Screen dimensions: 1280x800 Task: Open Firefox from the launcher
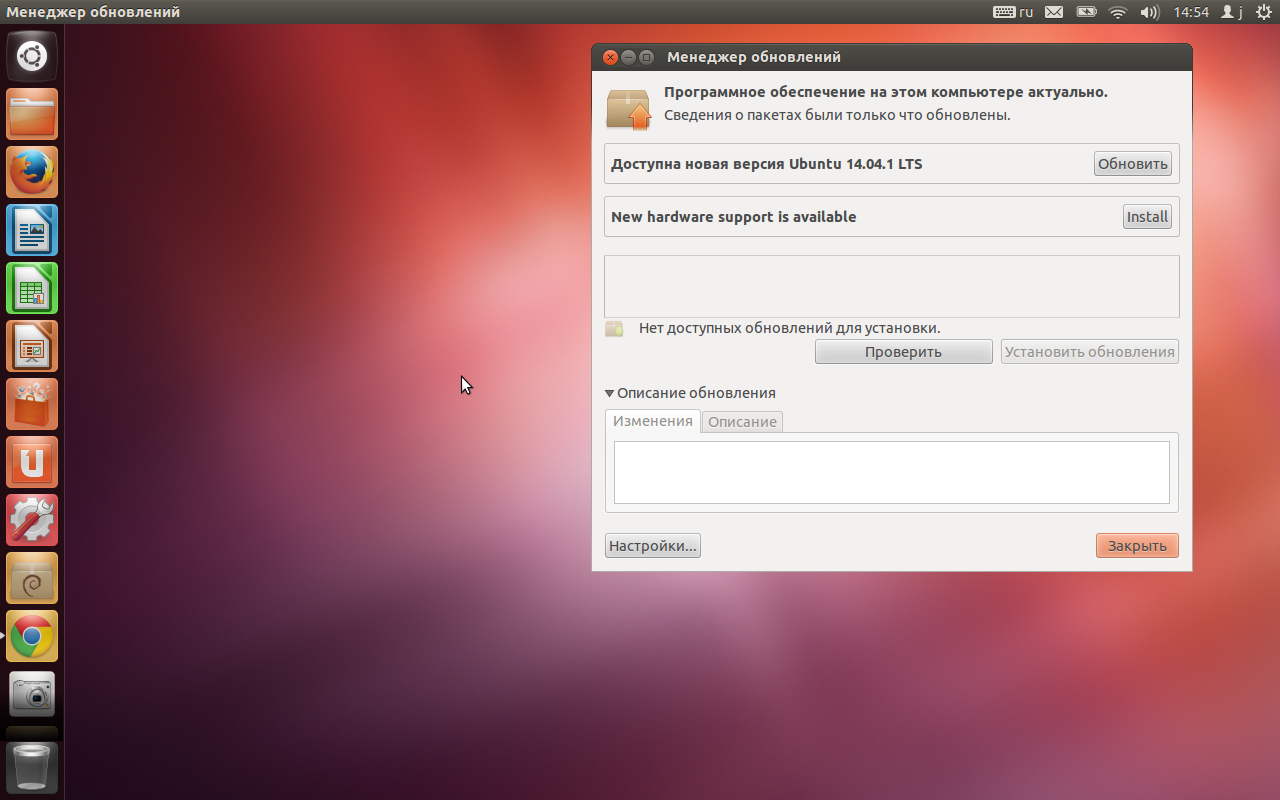point(32,172)
